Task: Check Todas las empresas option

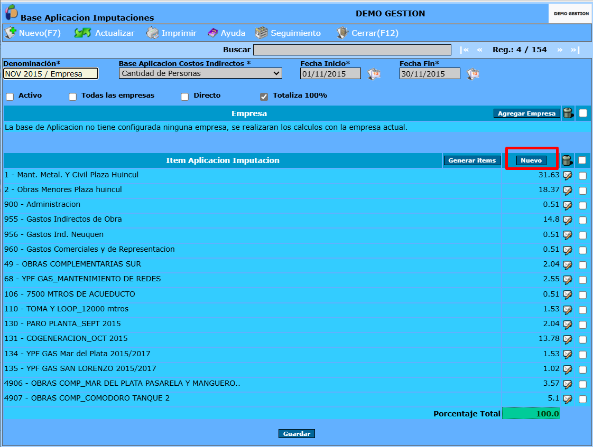Action: pyautogui.click(x=73, y=97)
